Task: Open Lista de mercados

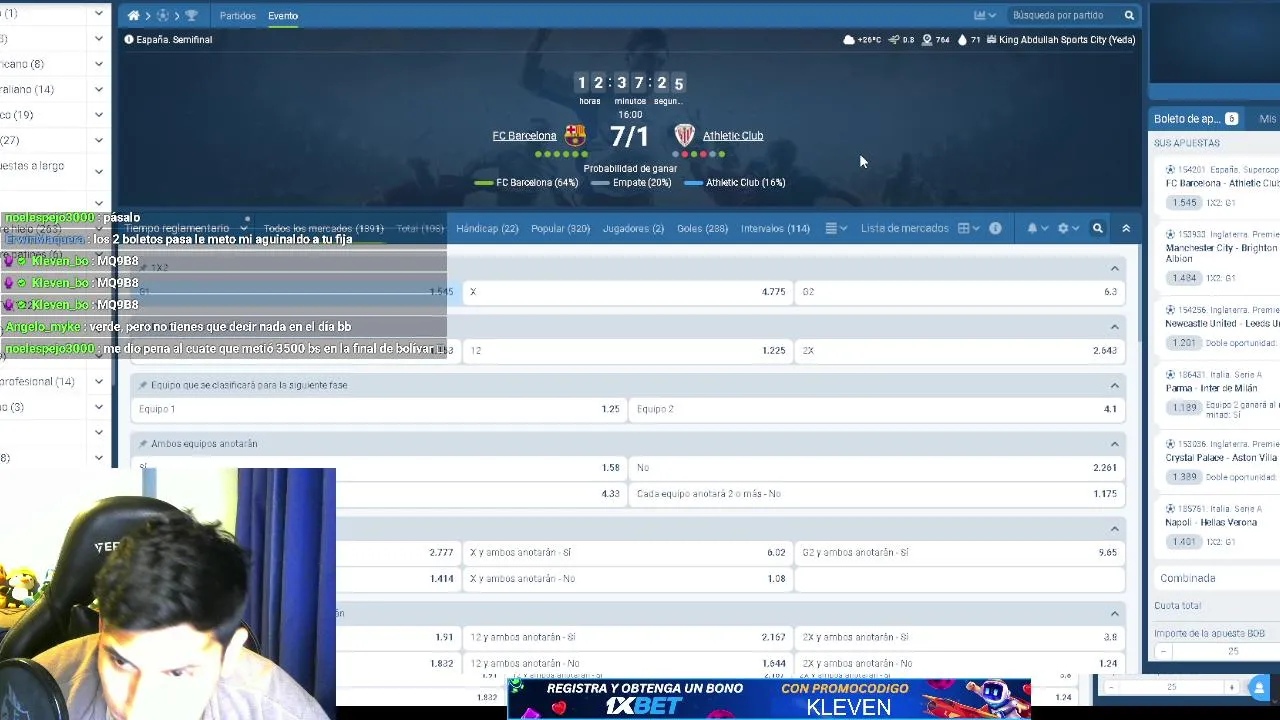Action: point(904,229)
